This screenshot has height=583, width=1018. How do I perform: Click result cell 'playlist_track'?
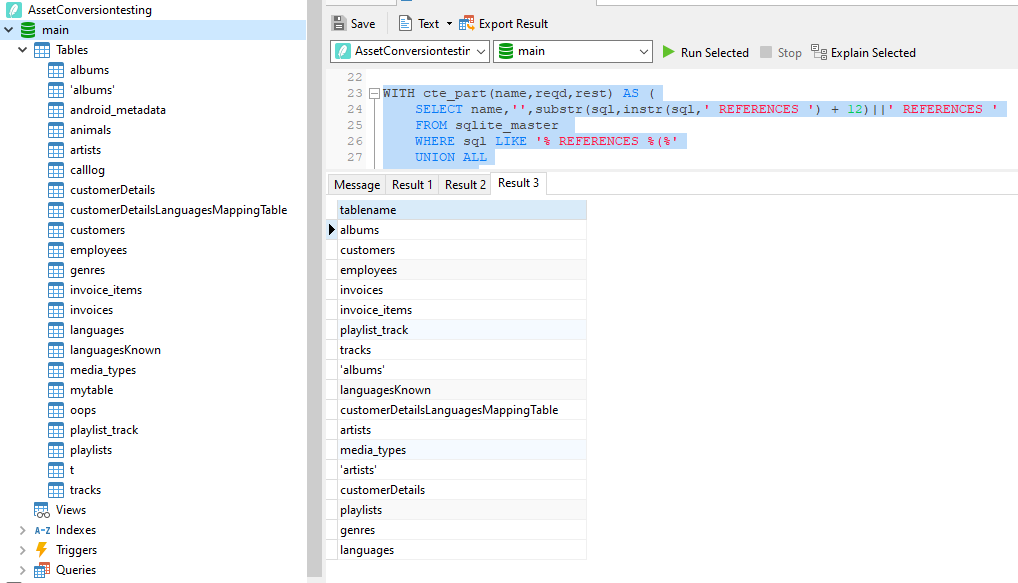462,330
